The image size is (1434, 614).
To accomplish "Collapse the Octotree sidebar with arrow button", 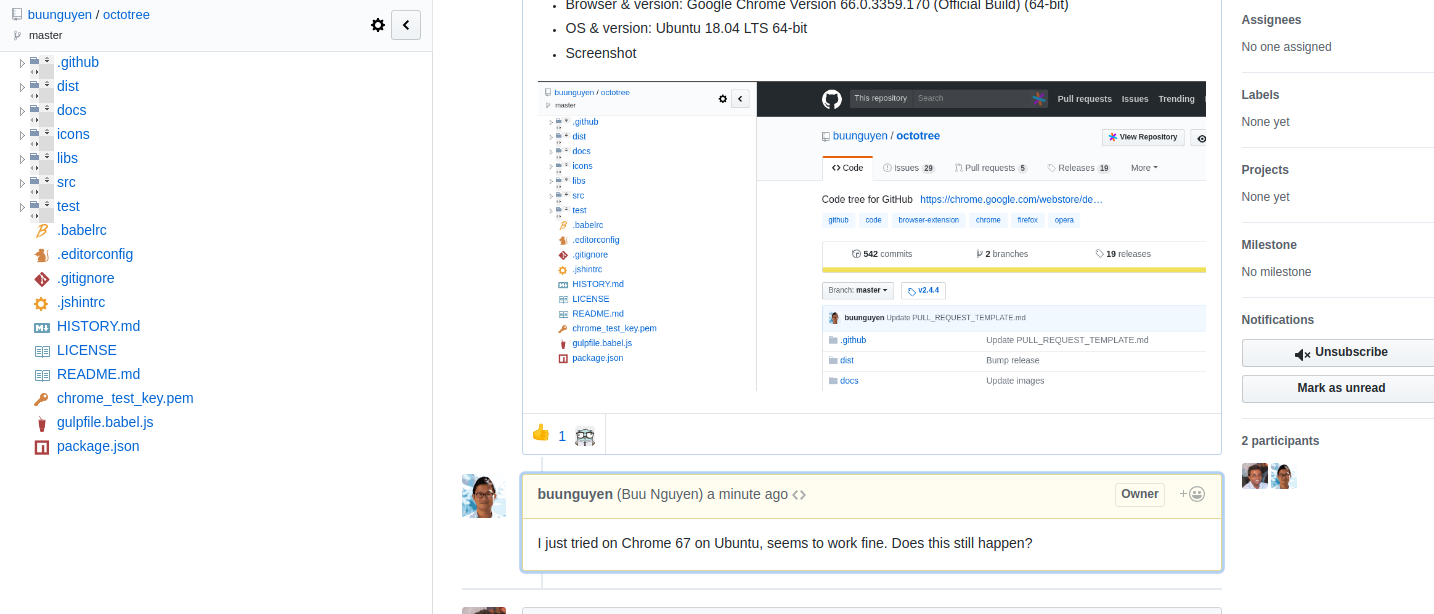I will pyautogui.click(x=406, y=25).
